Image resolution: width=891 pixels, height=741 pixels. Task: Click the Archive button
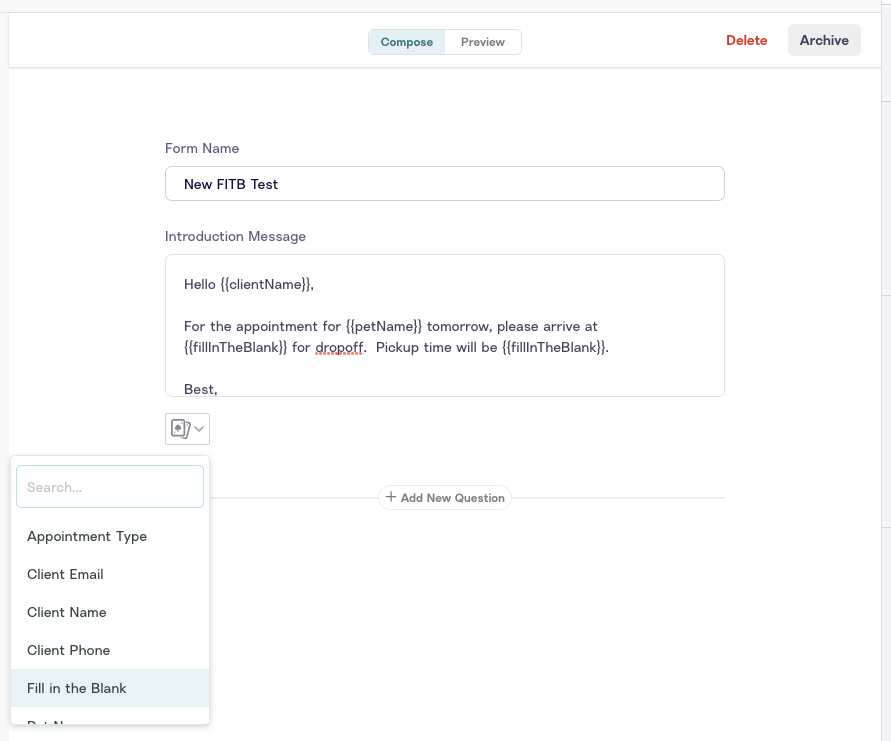coord(824,40)
